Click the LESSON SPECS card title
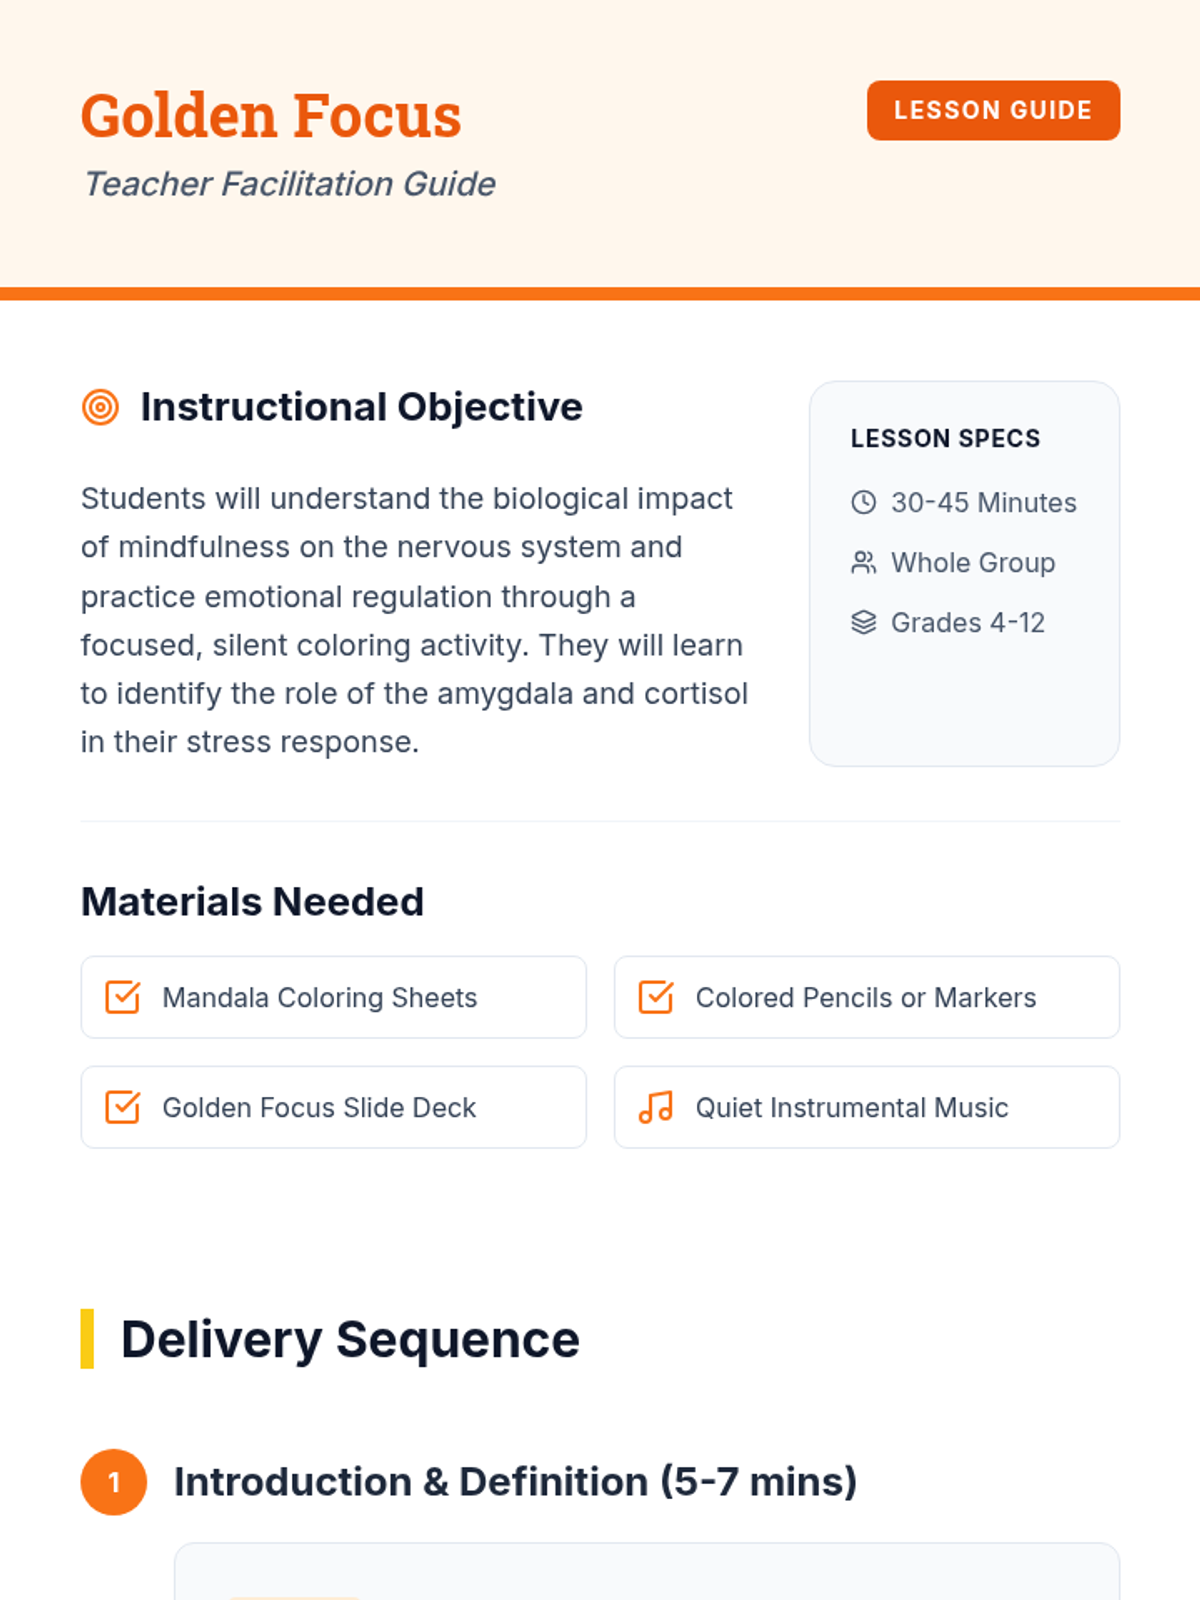 945,438
